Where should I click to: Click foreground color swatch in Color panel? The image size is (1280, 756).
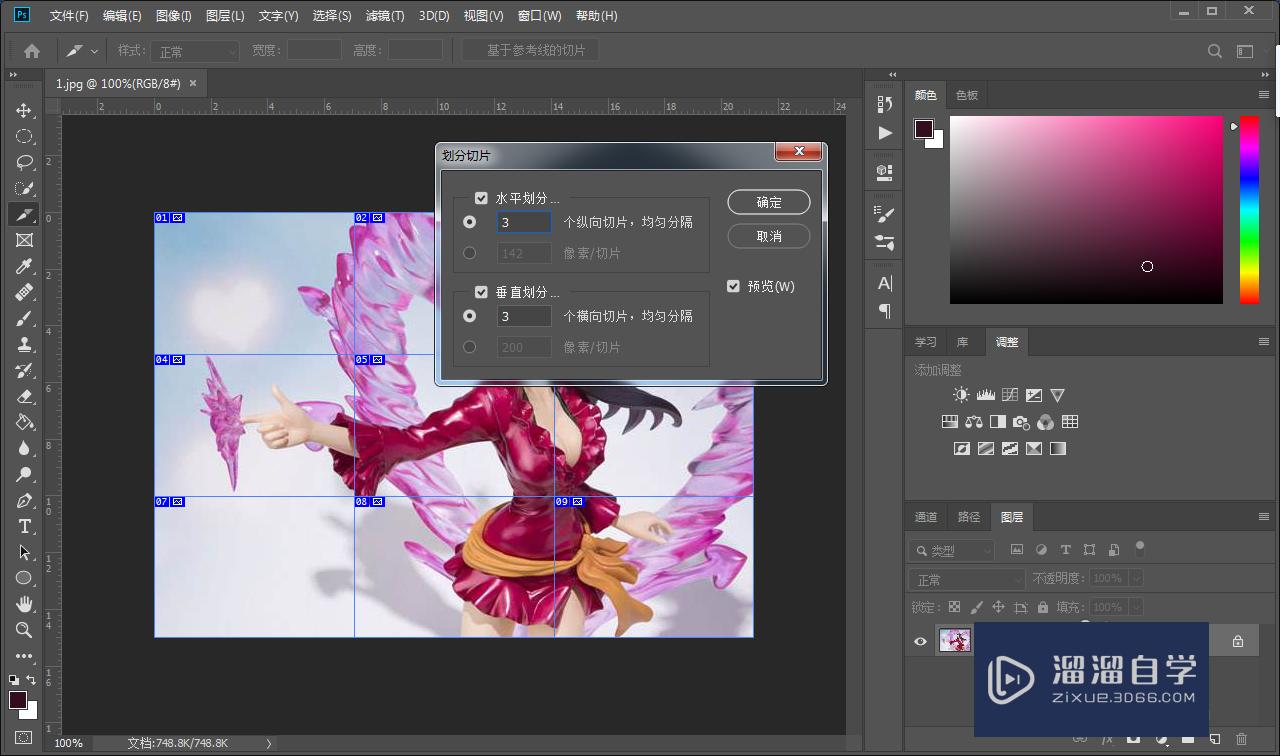(x=924, y=129)
